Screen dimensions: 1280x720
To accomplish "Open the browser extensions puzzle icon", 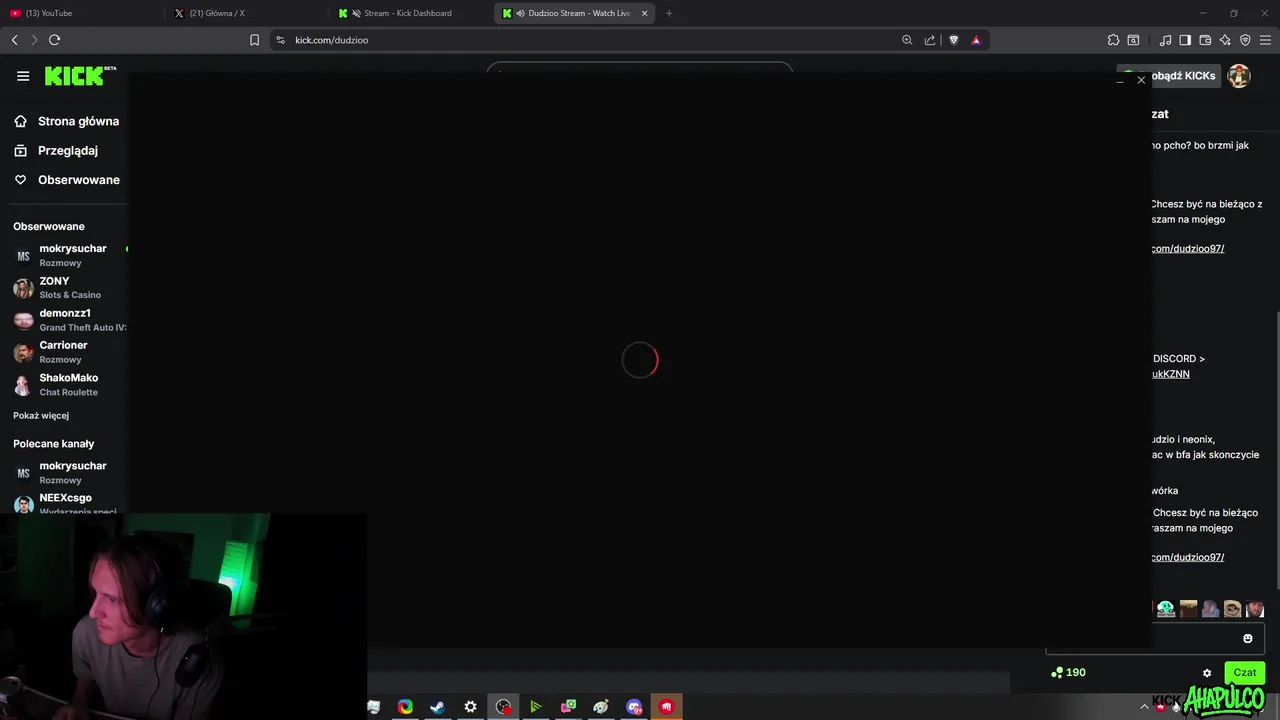I will (1113, 40).
